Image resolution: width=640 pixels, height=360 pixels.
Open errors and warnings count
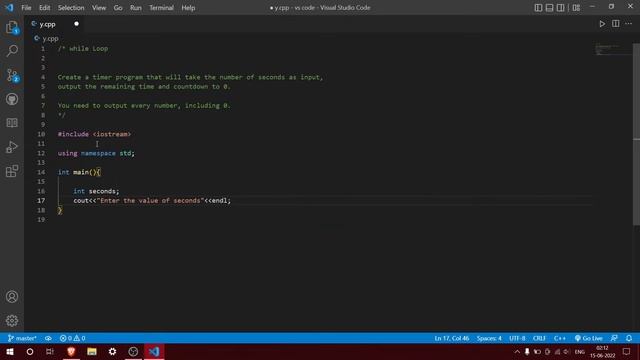[x=72, y=338]
